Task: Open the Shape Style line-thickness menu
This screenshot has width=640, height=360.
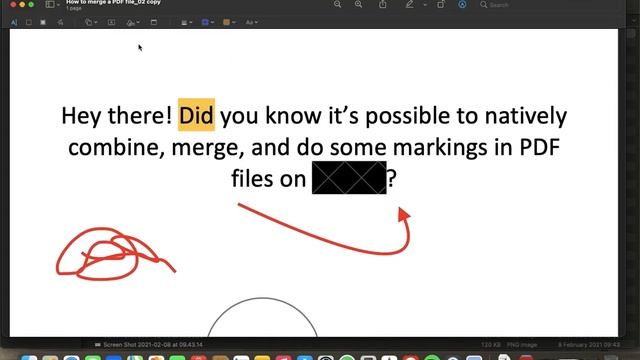Action: [x=187, y=22]
